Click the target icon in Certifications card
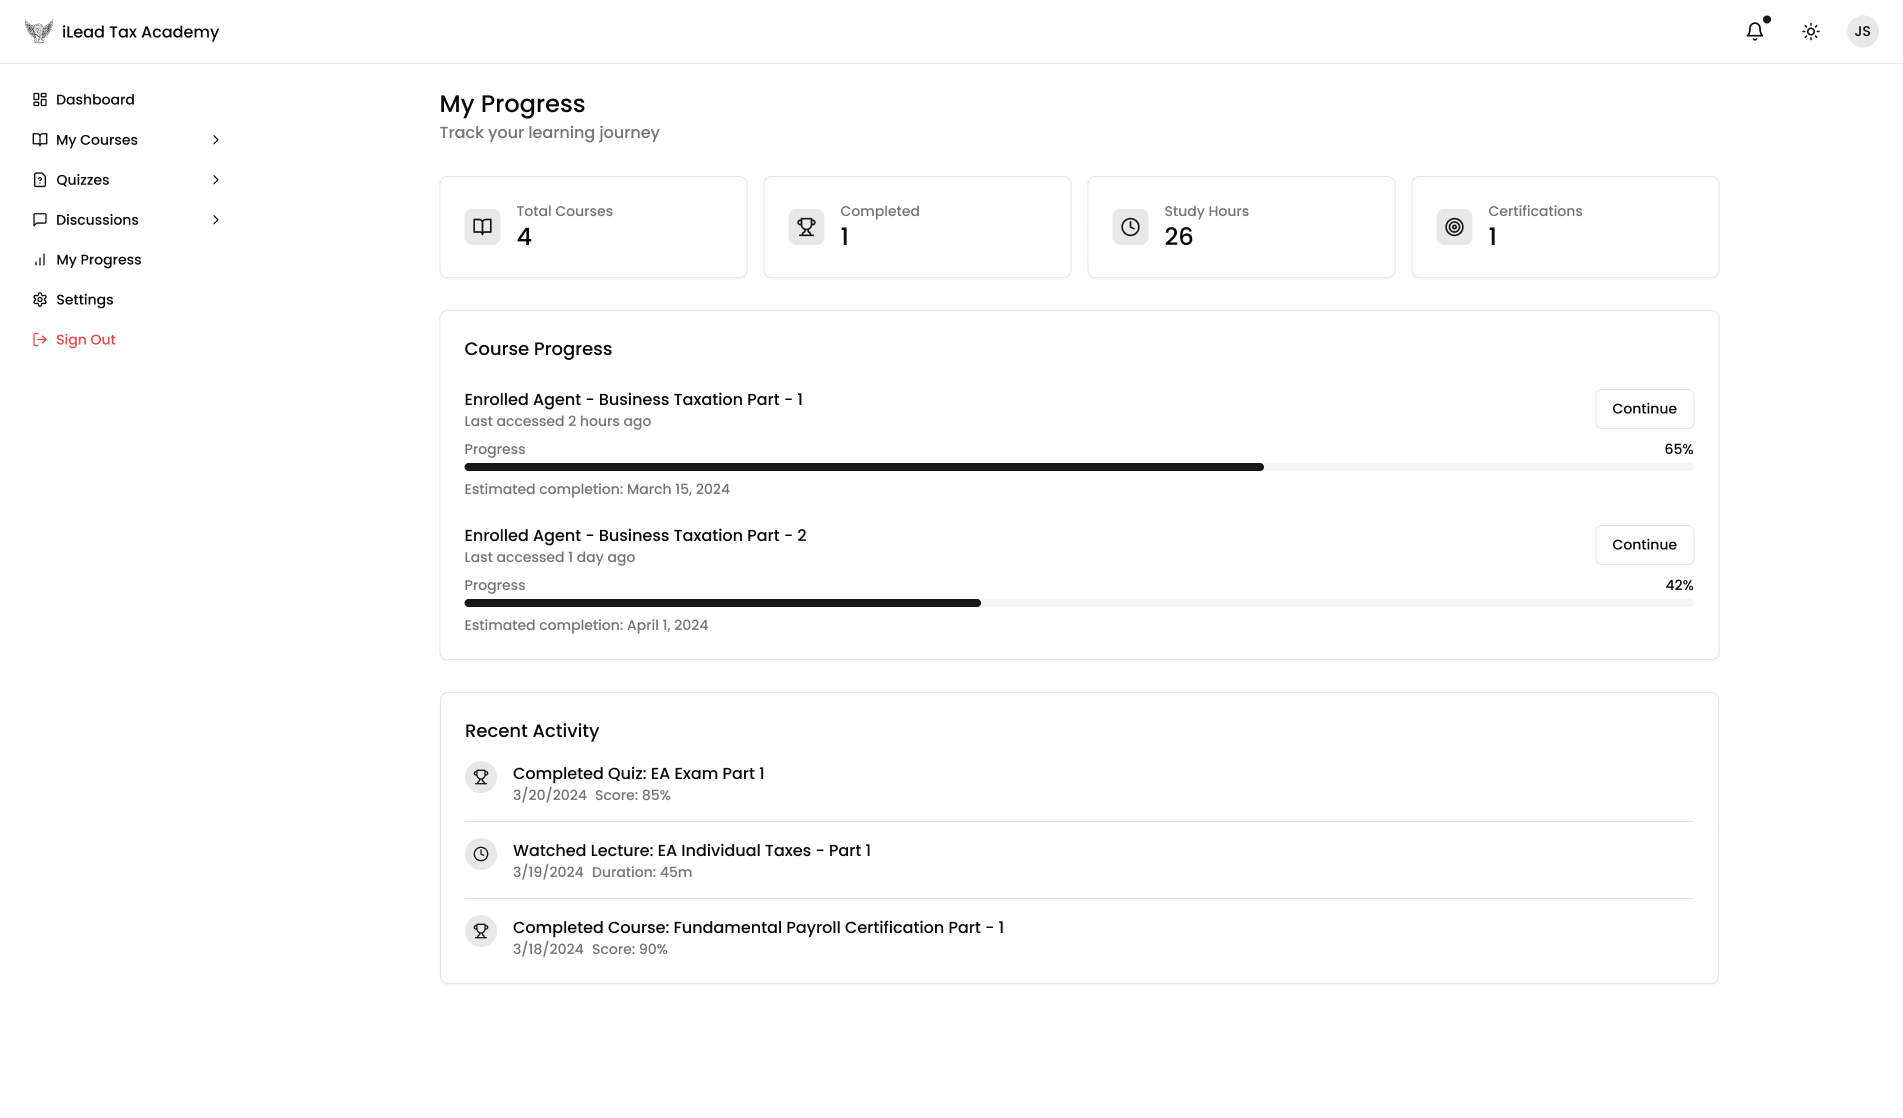Image resolution: width=1903 pixels, height=1118 pixels. [1454, 227]
